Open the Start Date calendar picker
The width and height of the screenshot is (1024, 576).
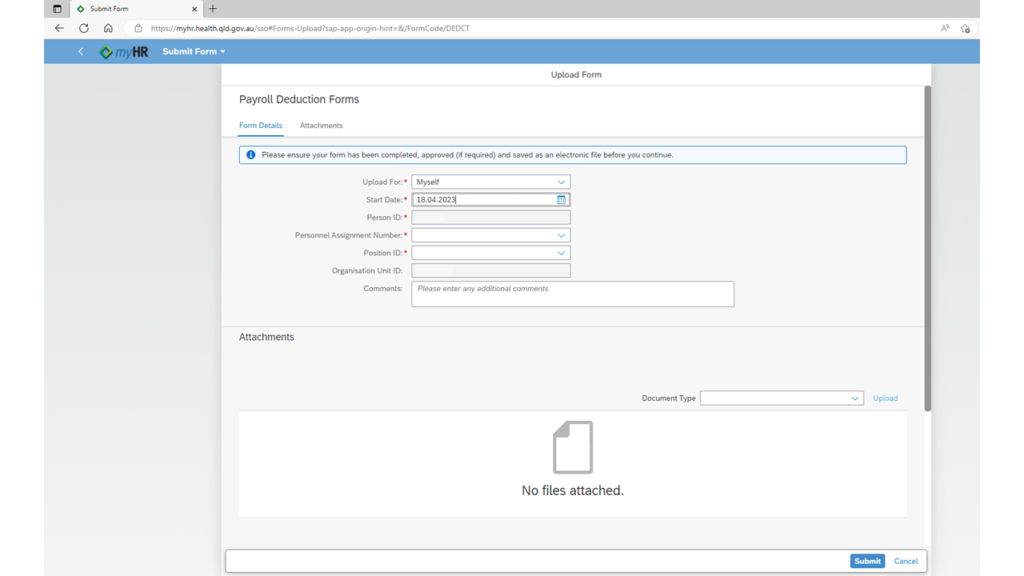point(561,200)
